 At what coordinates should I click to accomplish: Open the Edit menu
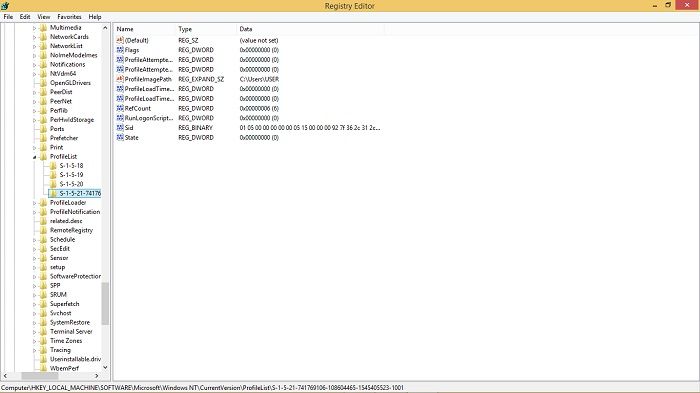[25, 17]
